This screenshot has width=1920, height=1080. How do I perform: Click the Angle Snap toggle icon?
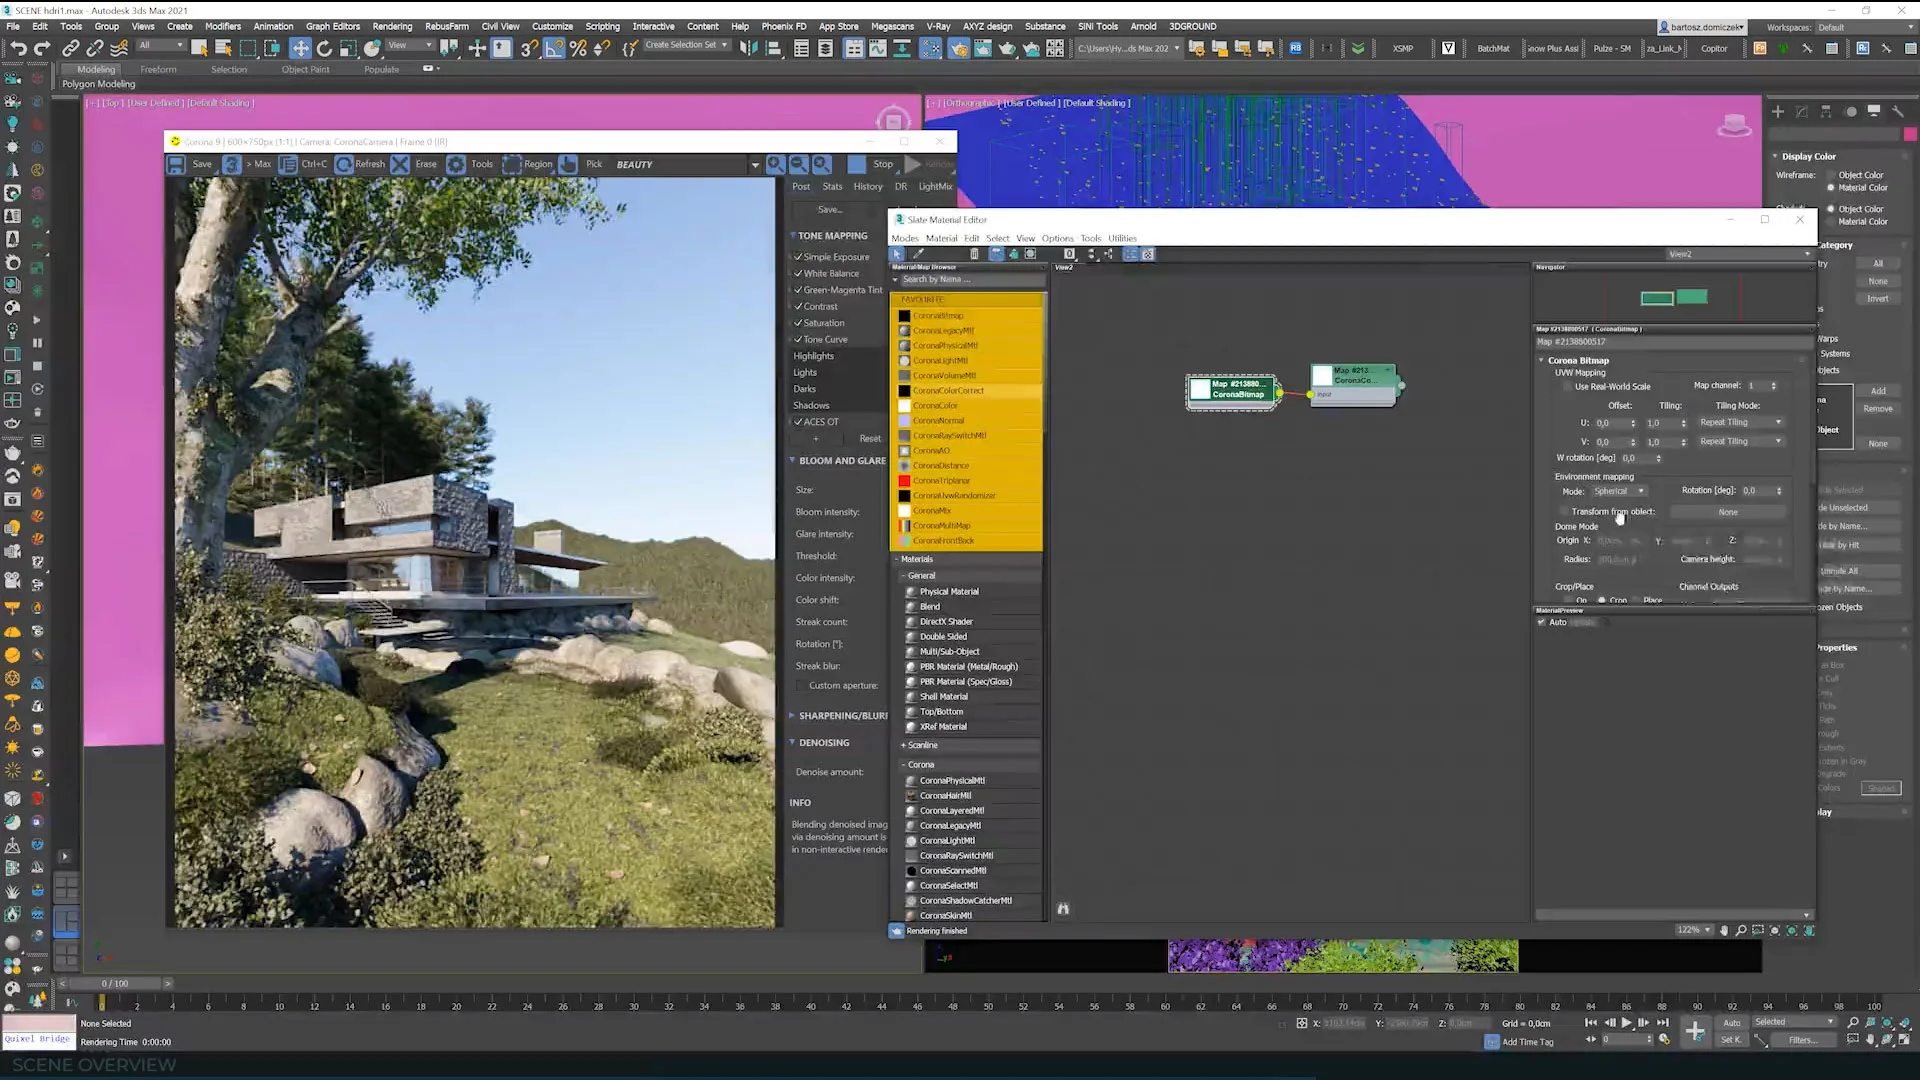pos(554,48)
